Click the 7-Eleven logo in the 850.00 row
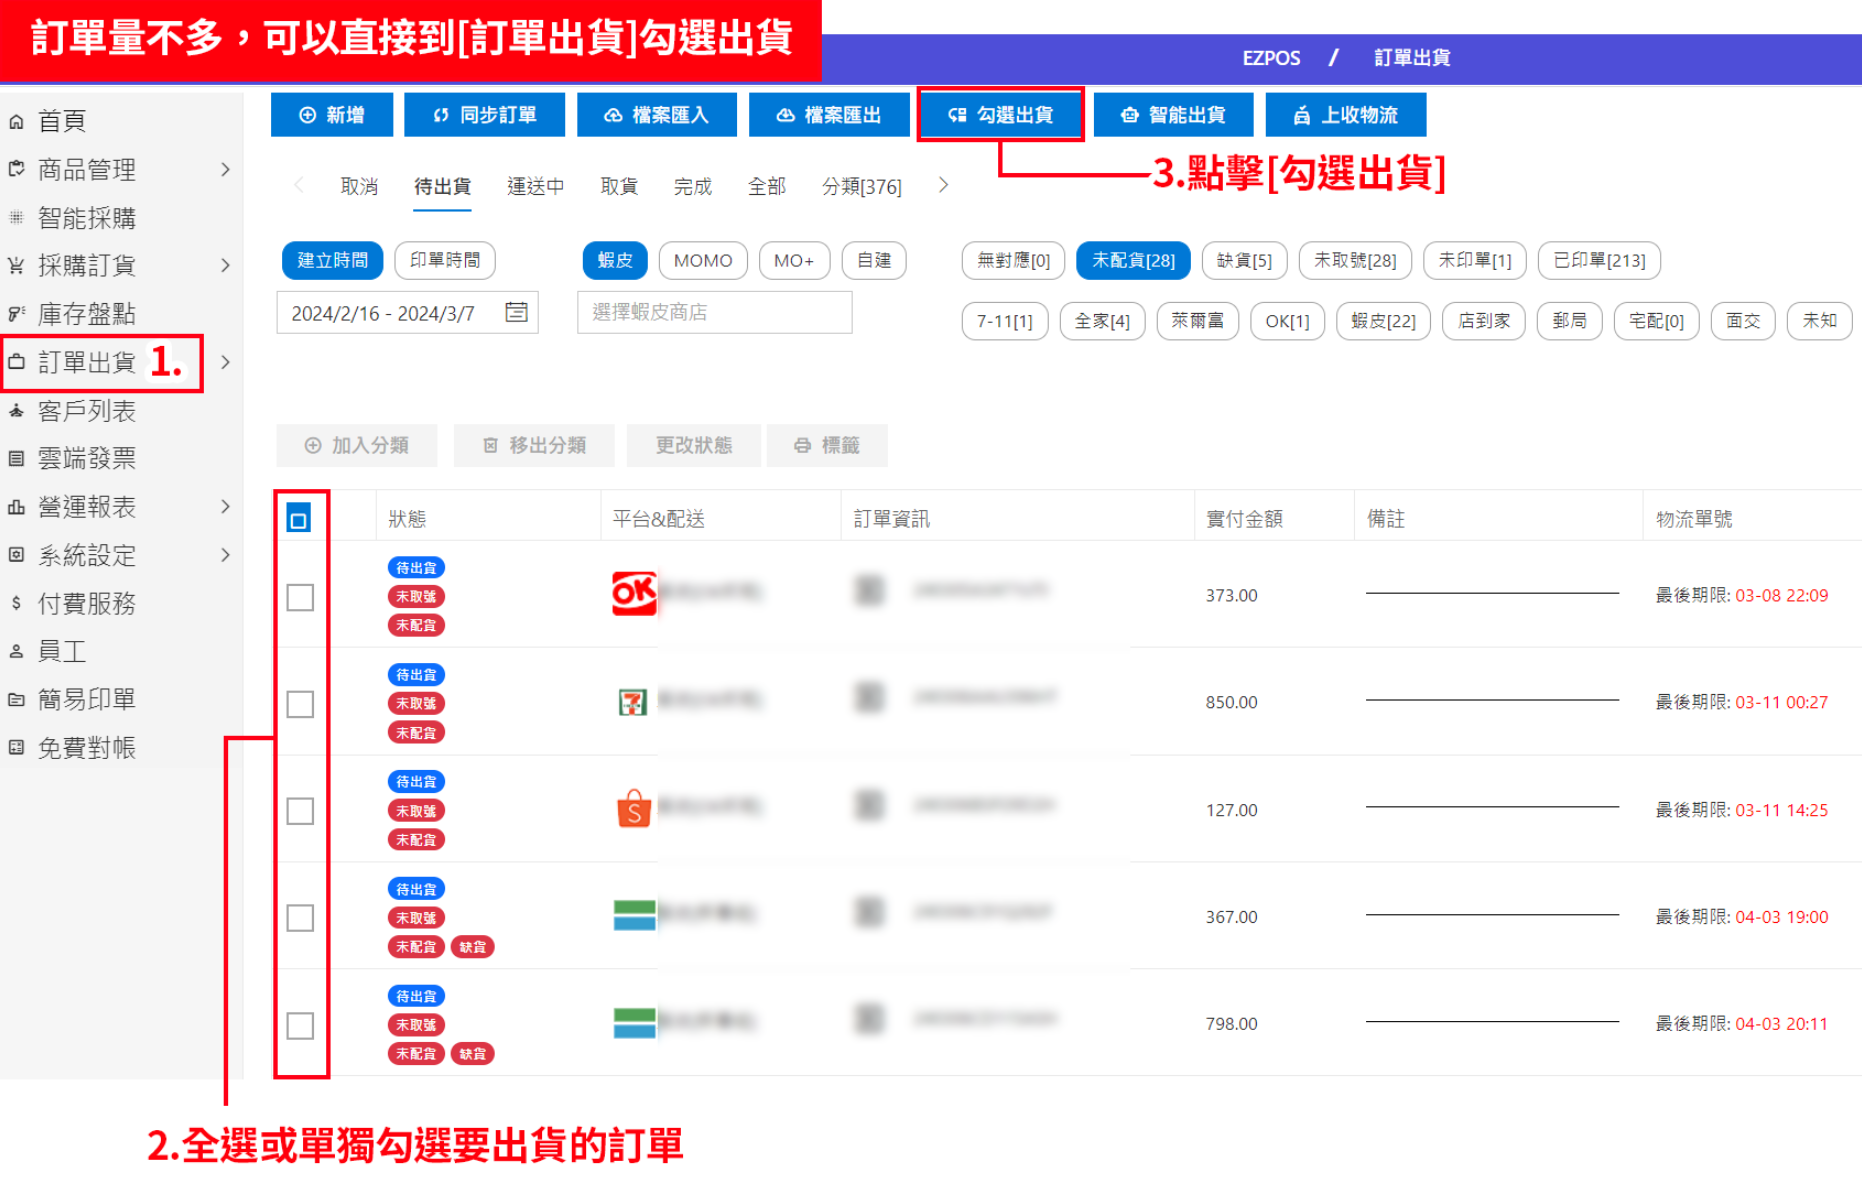Screen dimensions: 1862x1193 (633, 702)
